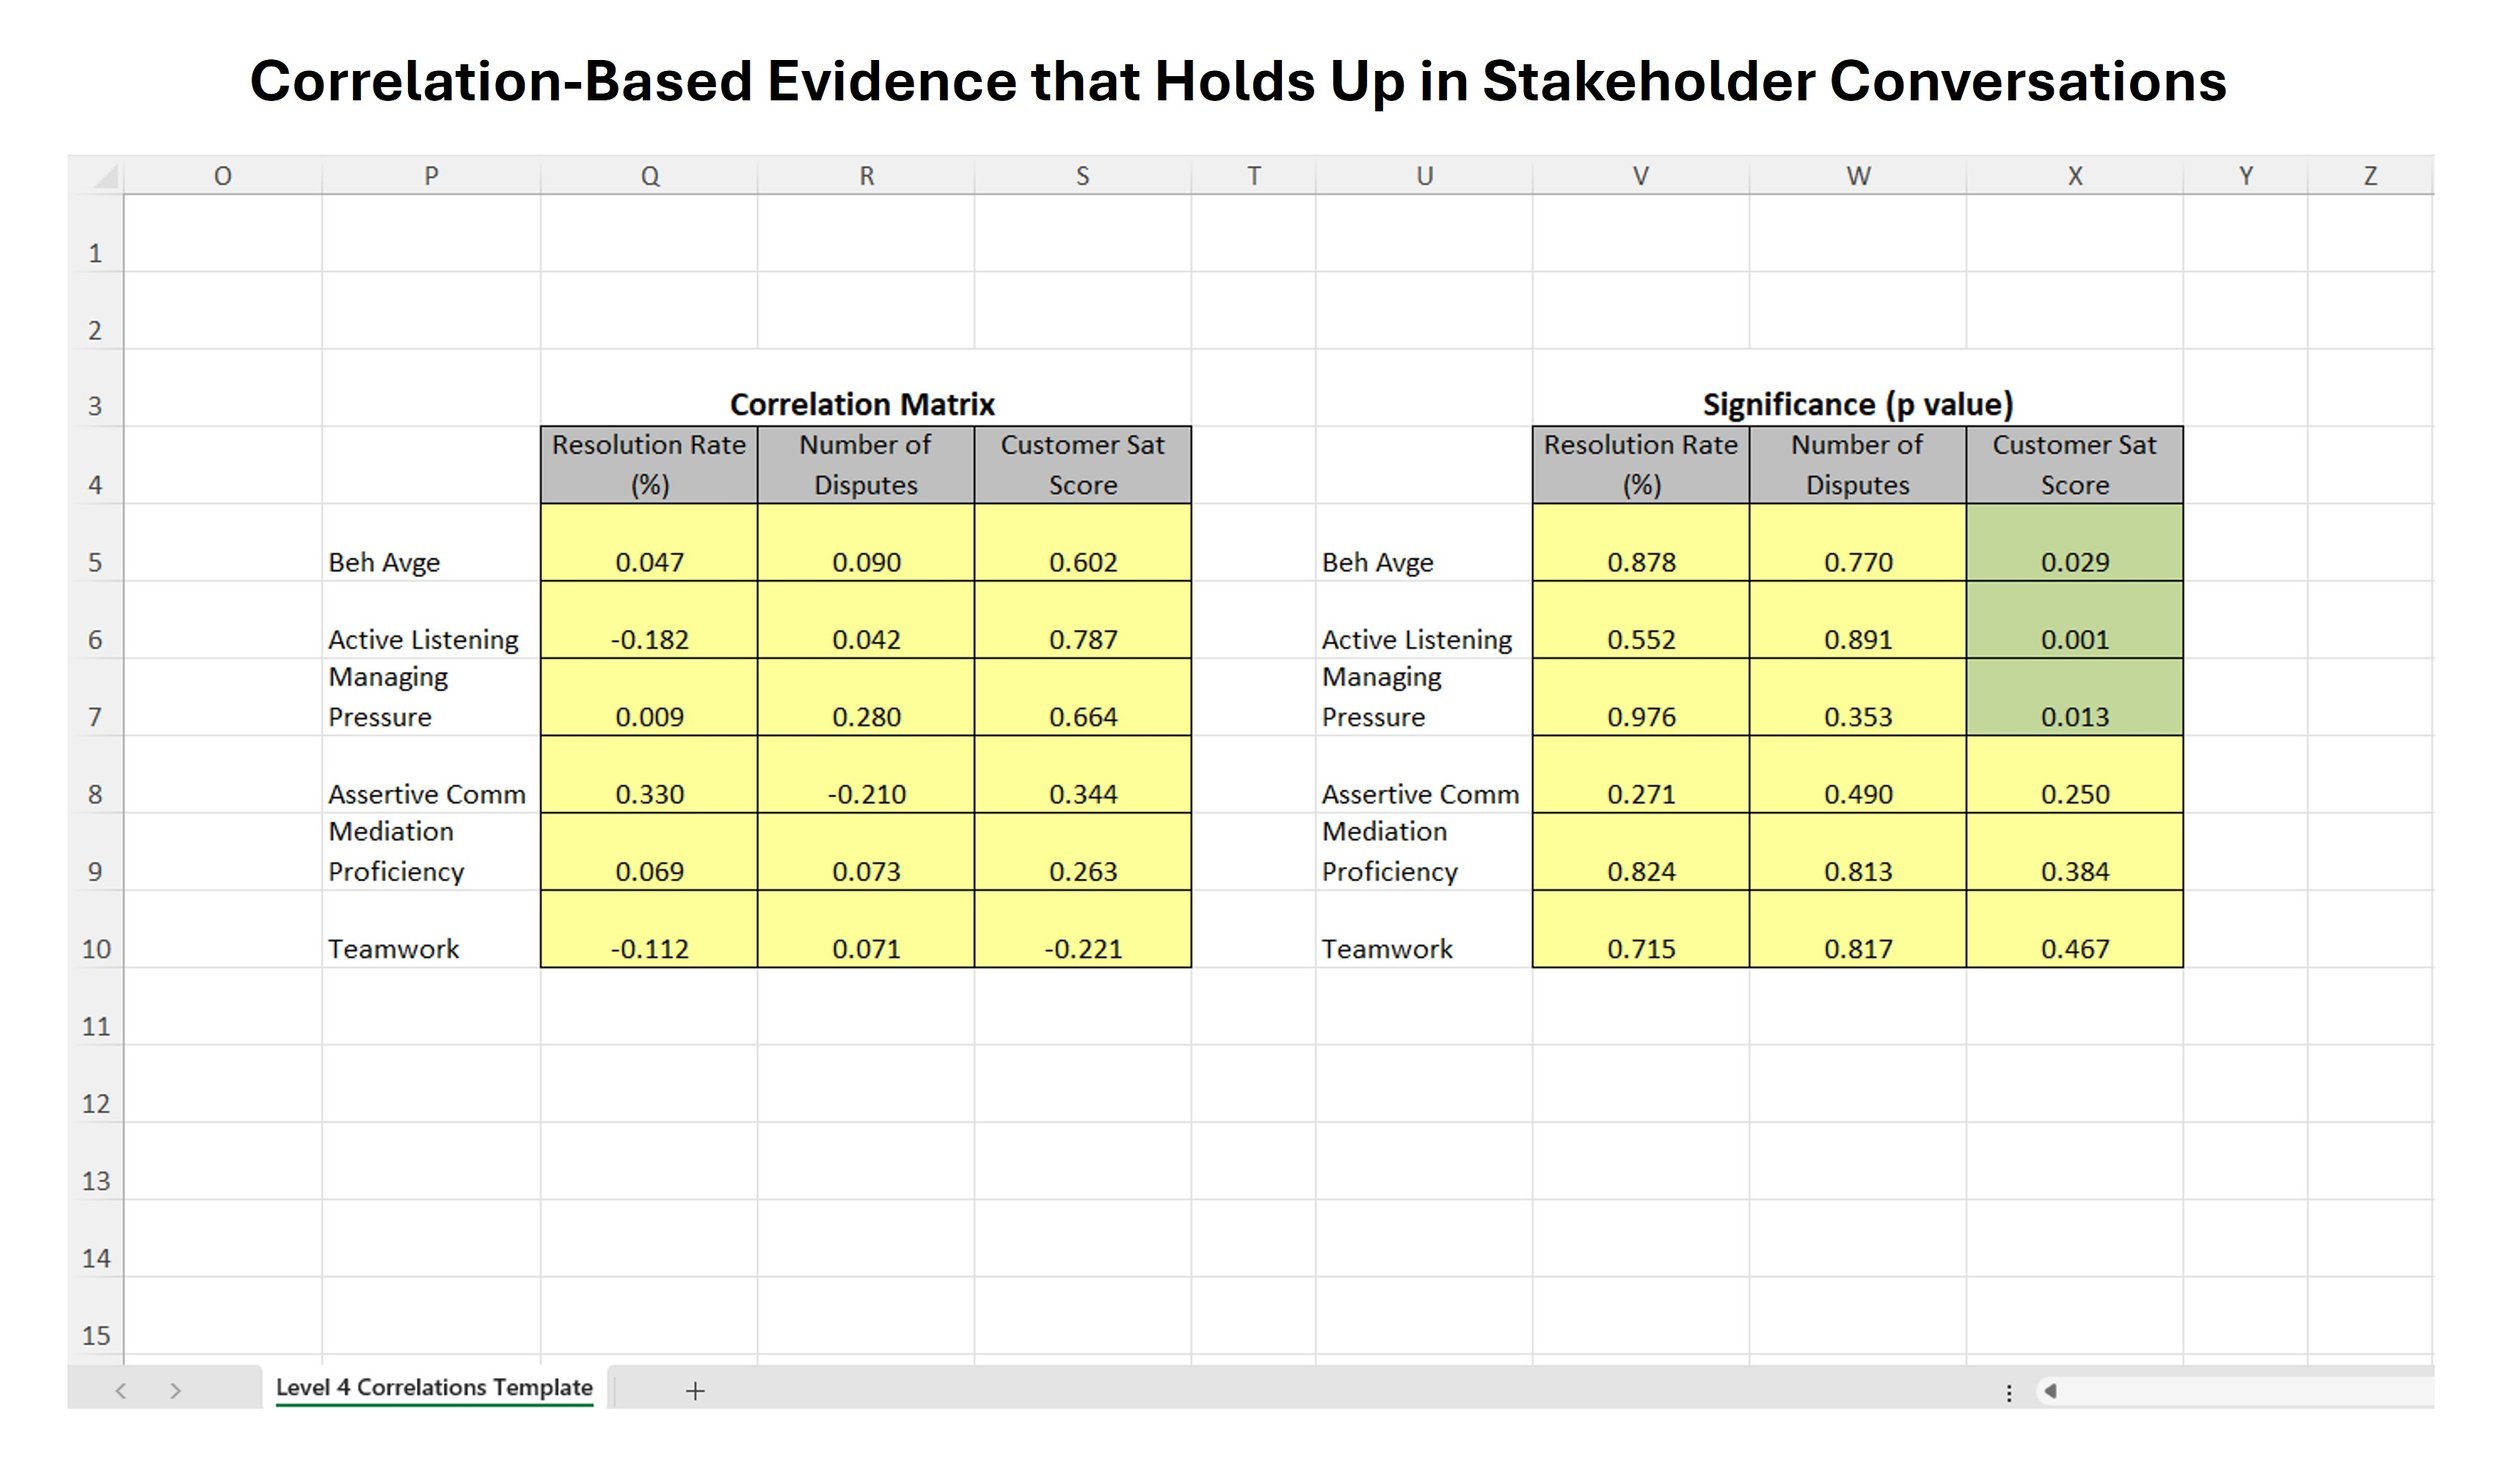
Task: Click Teamwork label in correlation matrix
Action: [394, 948]
